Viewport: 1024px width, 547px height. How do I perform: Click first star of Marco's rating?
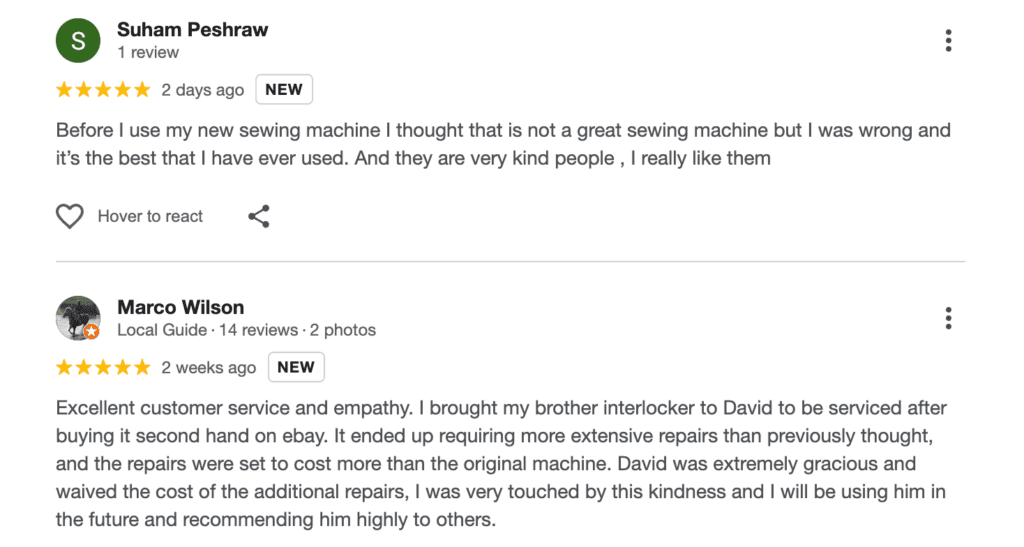[64, 367]
